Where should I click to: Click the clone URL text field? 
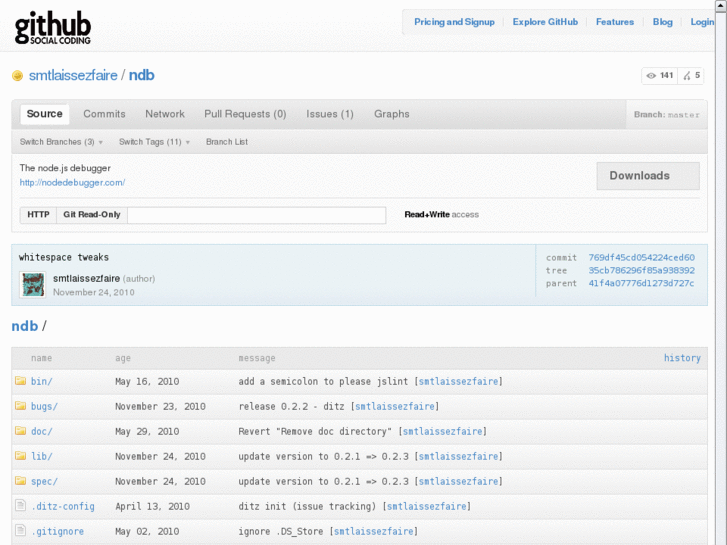[256, 215]
